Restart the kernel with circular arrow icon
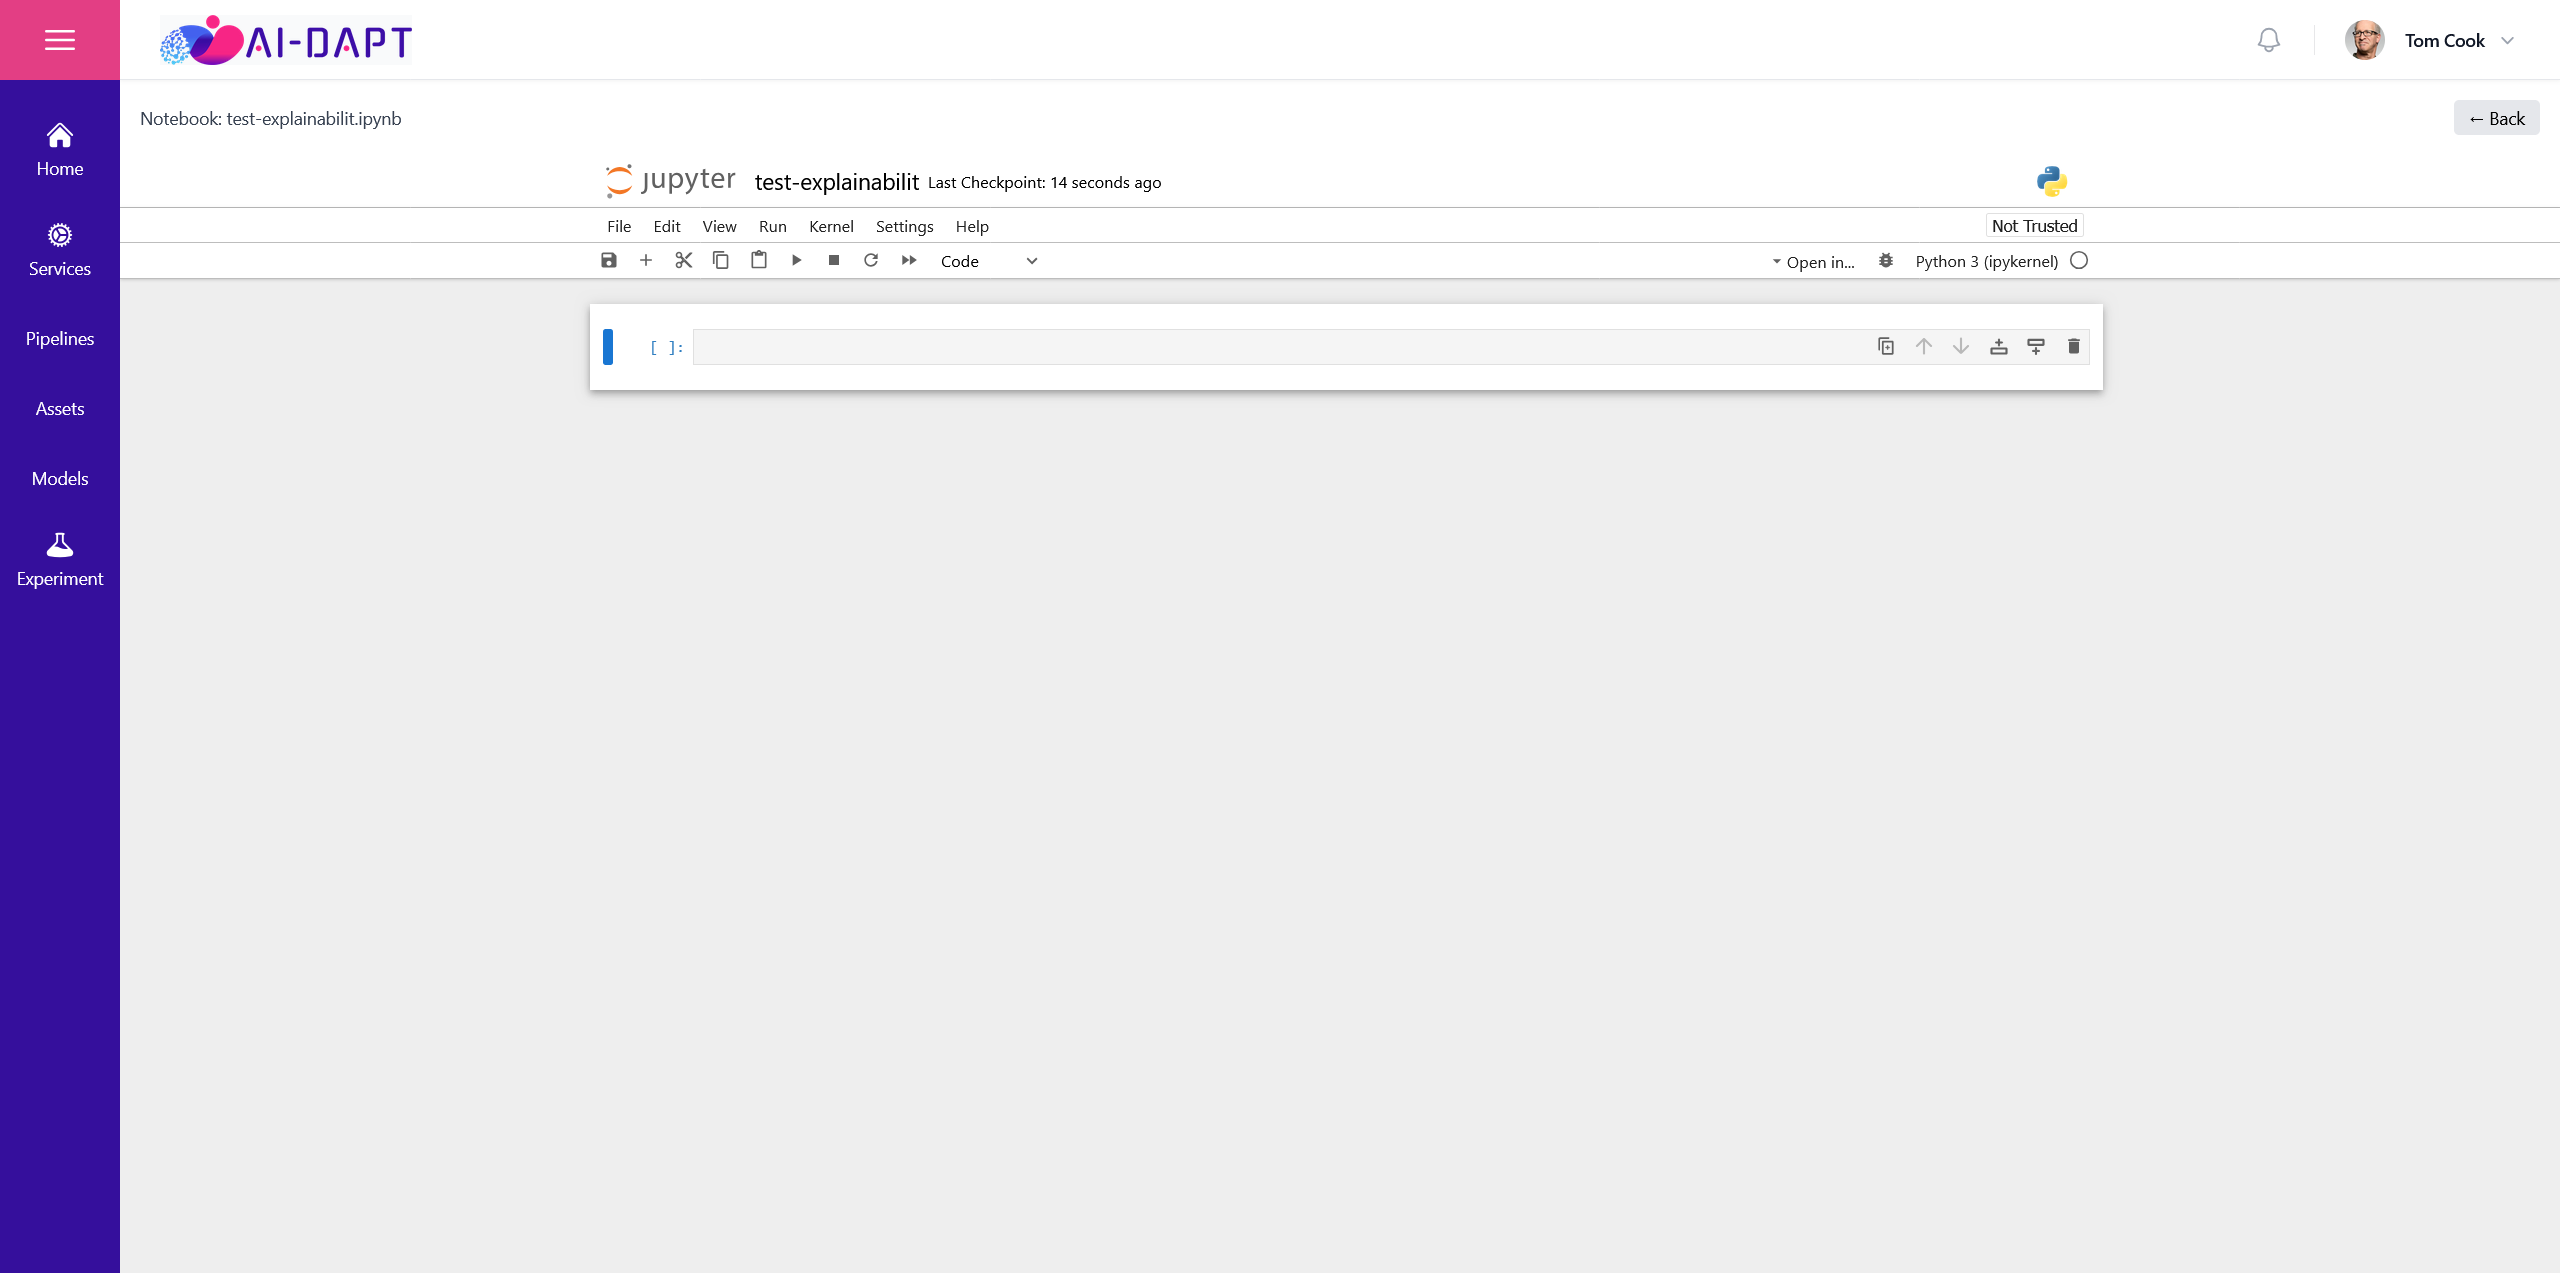This screenshot has height=1273, width=2560. (871, 260)
